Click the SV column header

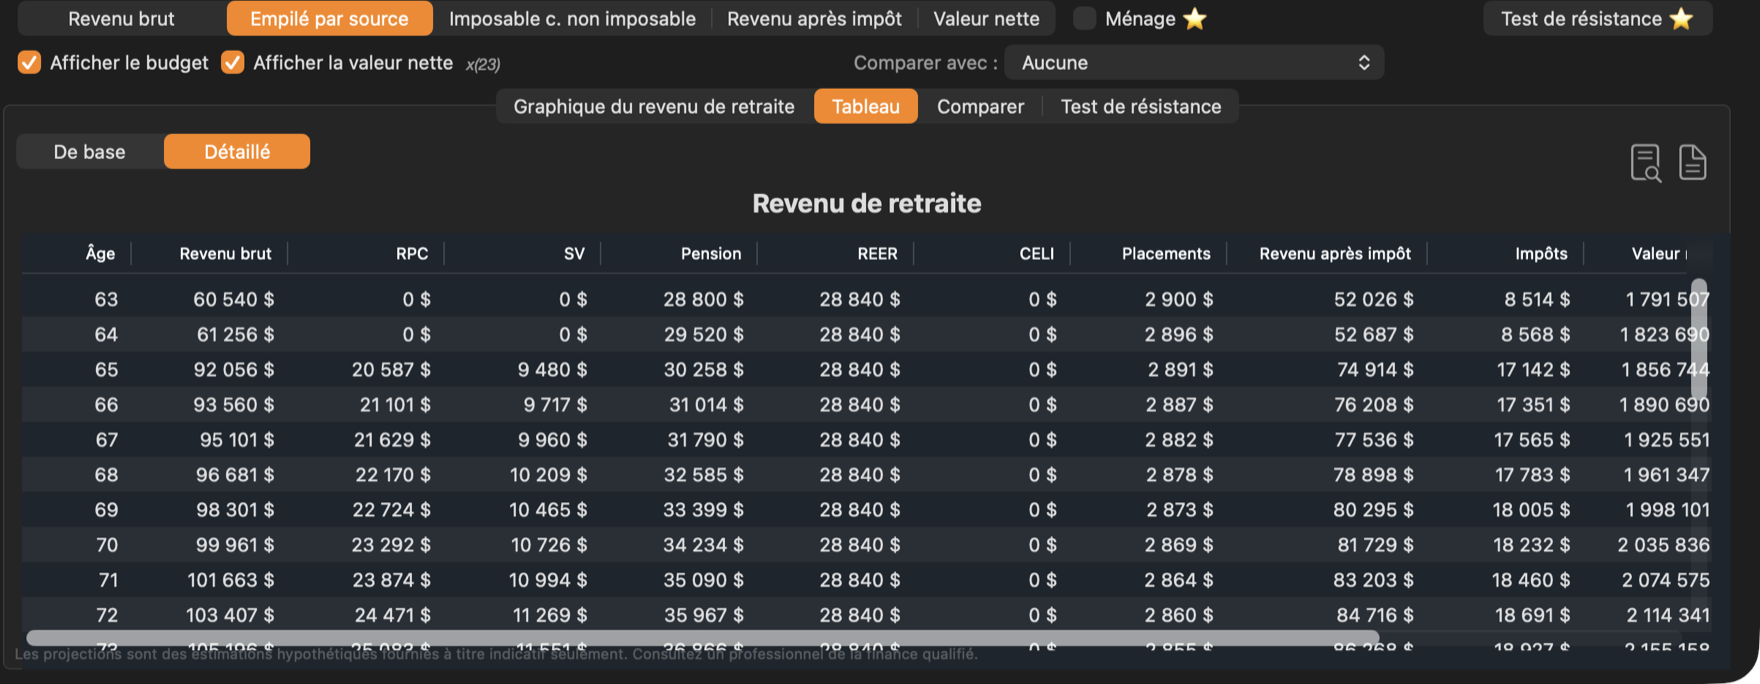coord(574,253)
